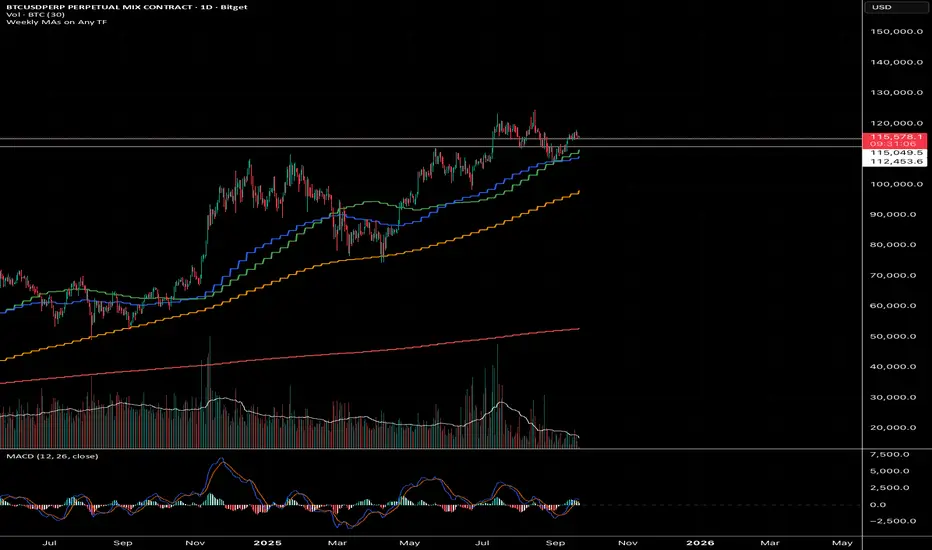This screenshot has width=932, height=550.
Task: Click the Sep label near the time axis start
Action: (x=122, y=543)
